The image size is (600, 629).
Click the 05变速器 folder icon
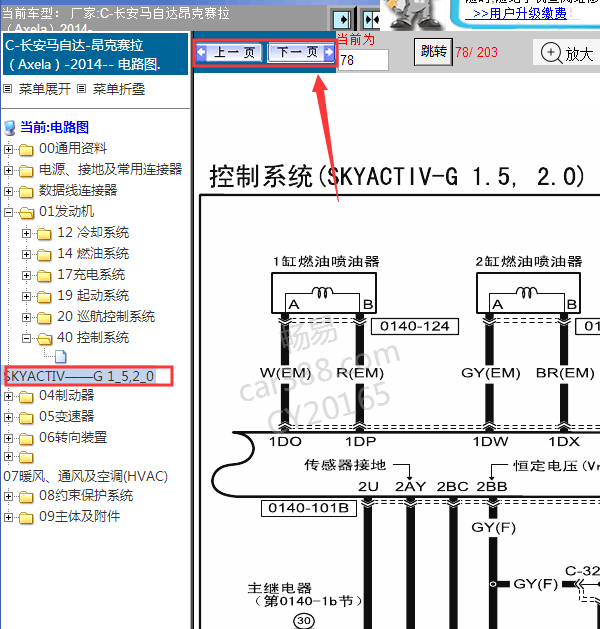click(x=26, y=418)
